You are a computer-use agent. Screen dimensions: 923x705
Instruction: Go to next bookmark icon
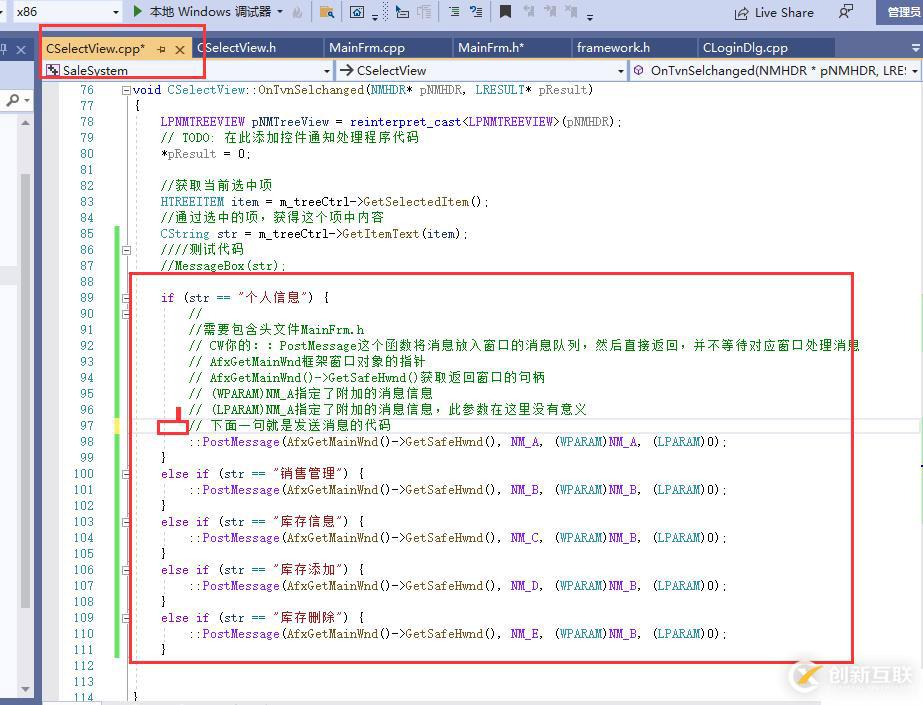(550, 12)
